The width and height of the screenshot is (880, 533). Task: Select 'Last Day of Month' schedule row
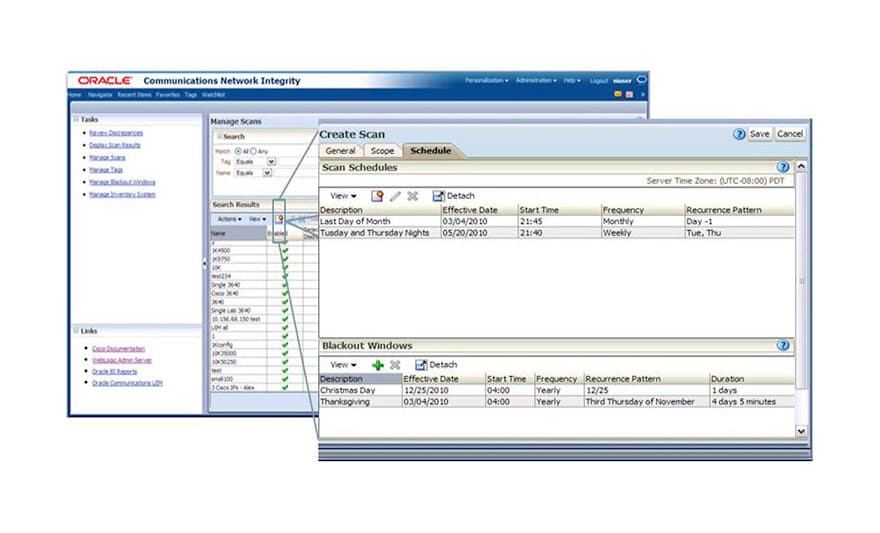pos(557,222)
